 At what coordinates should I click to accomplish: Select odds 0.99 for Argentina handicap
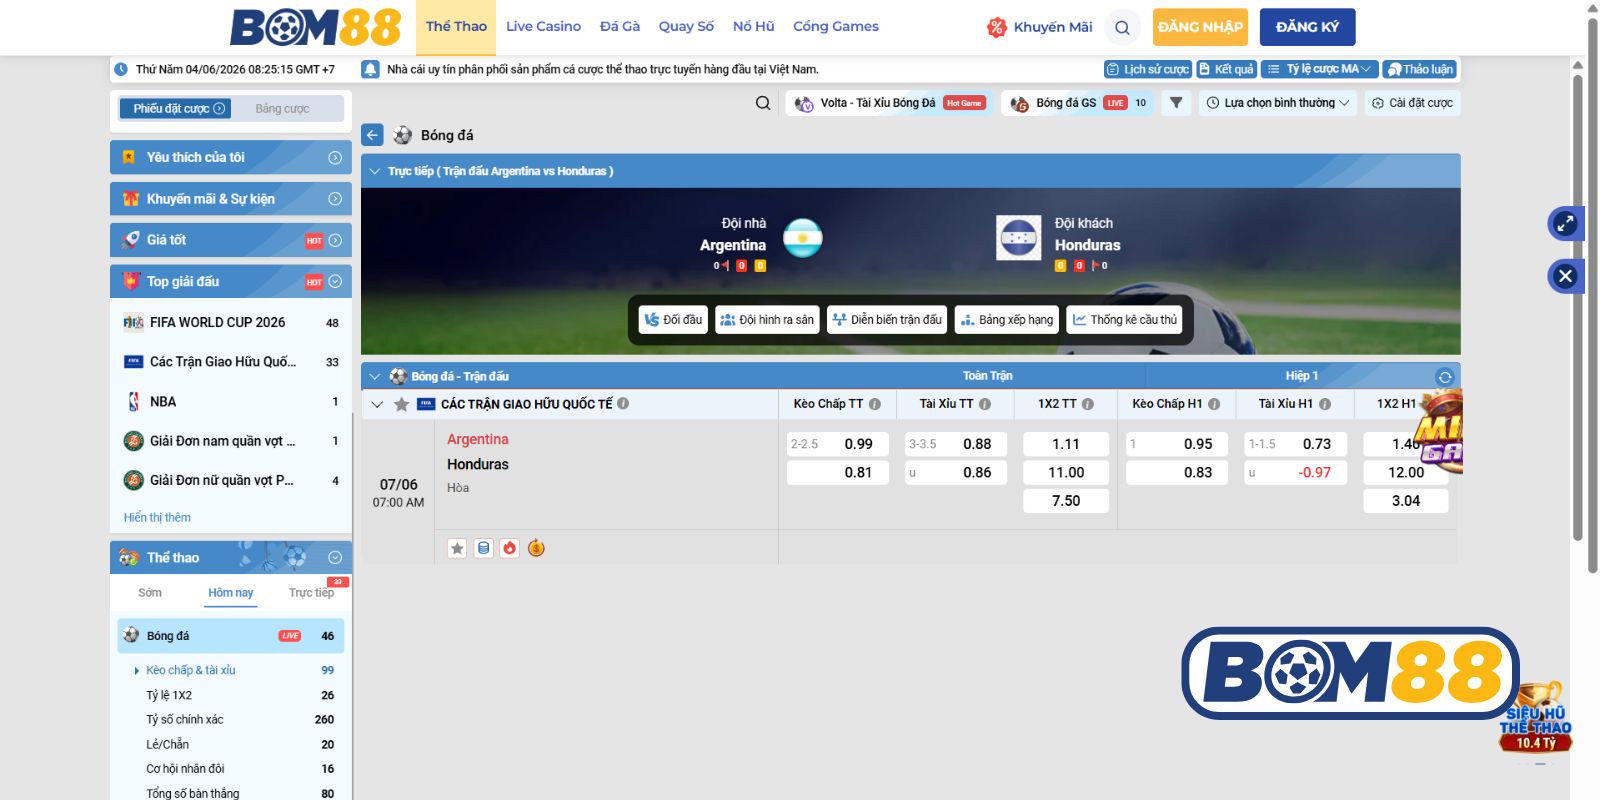click(838, 444)
